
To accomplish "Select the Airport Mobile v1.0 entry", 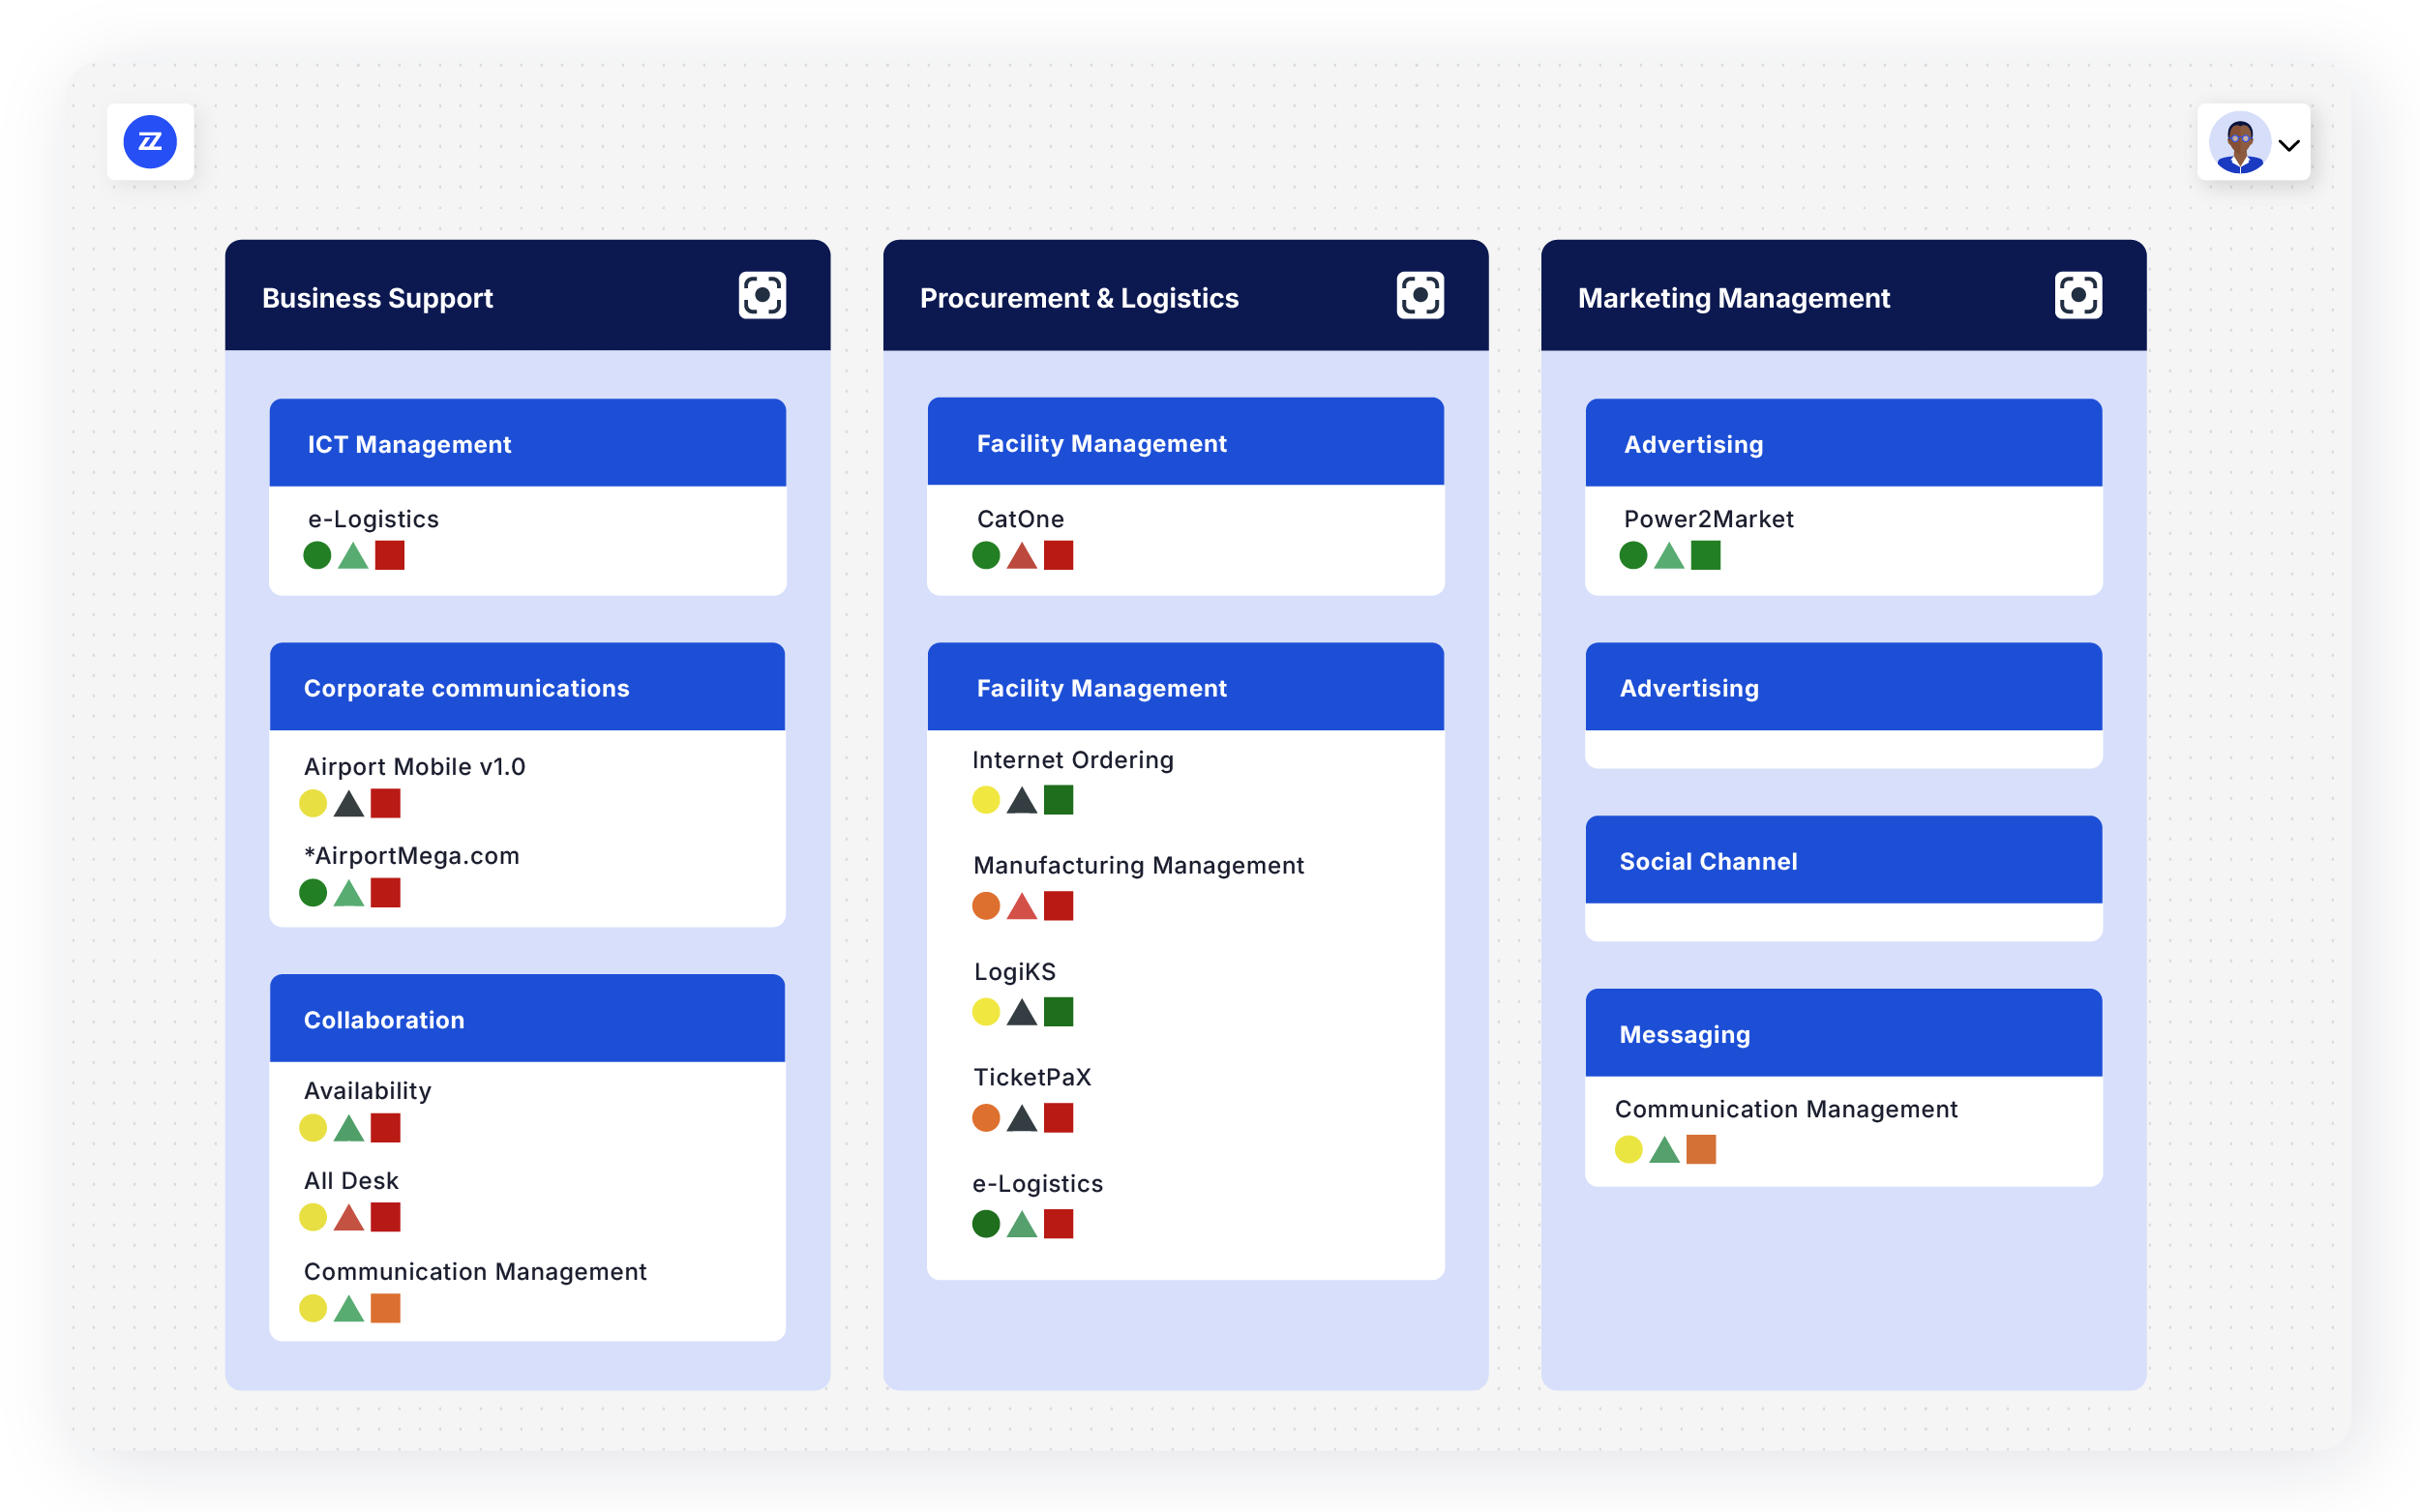I will pyautogui.click(x=414, y=767).
